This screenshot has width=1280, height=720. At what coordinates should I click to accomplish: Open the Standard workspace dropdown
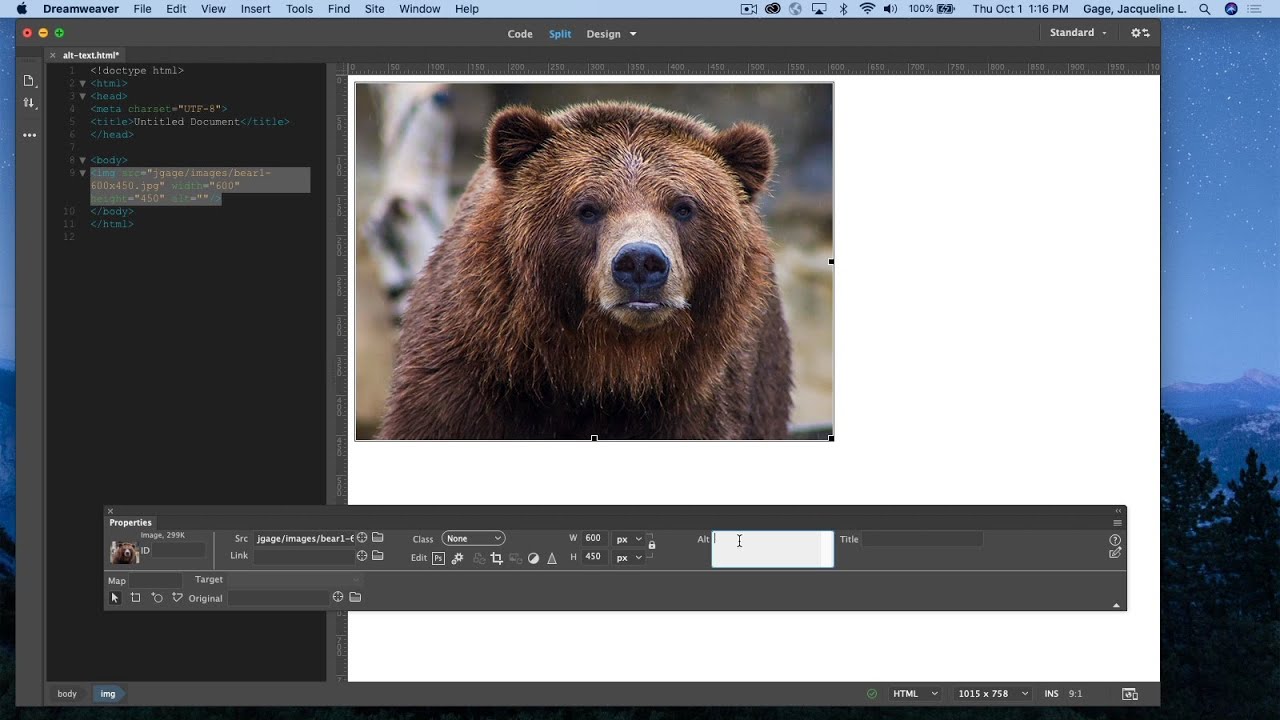[1078, 33]
